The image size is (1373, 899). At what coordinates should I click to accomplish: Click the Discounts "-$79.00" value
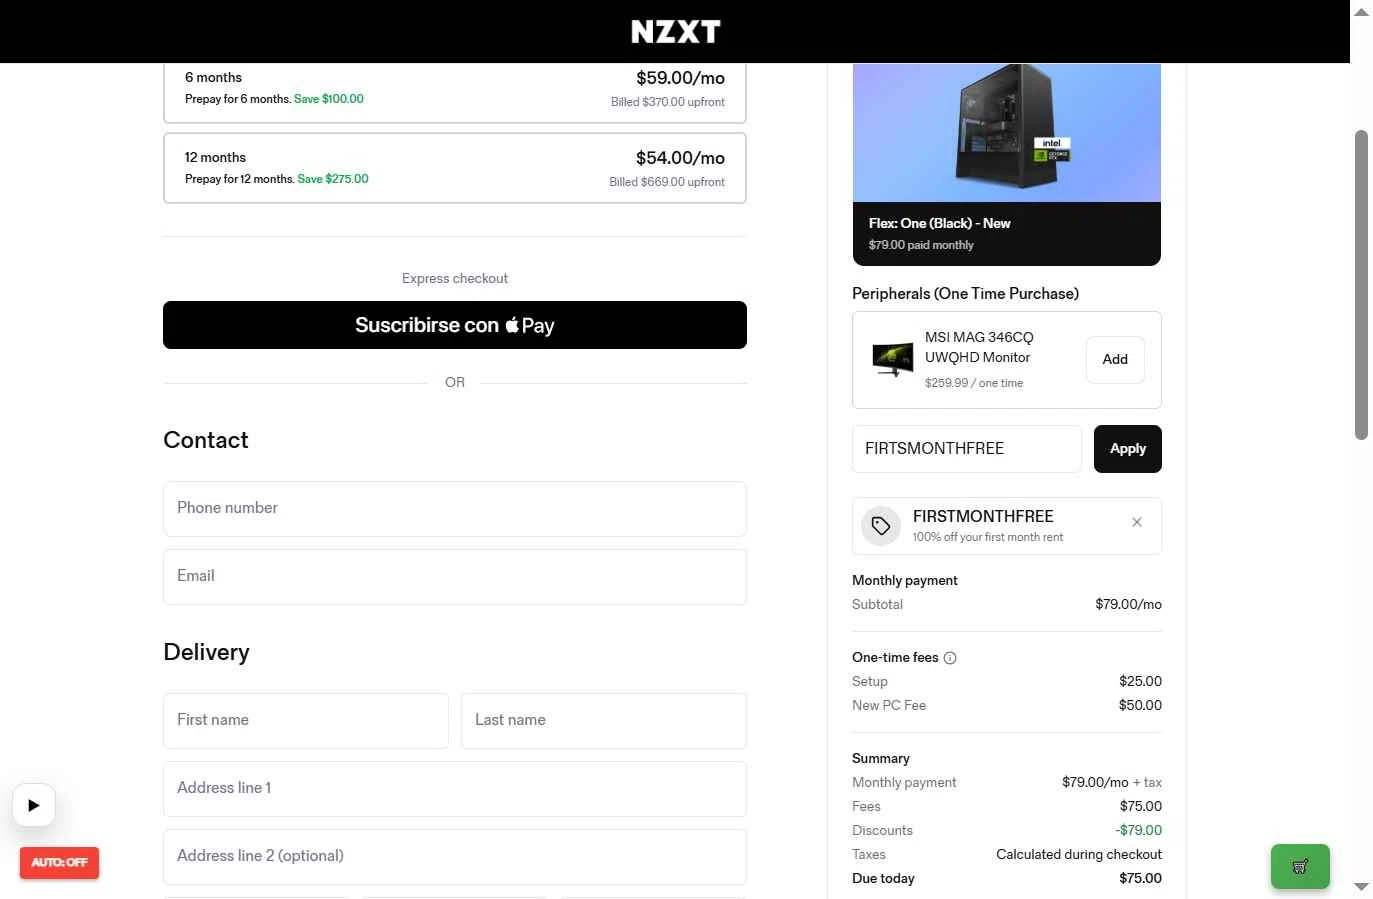[1138, 830]
